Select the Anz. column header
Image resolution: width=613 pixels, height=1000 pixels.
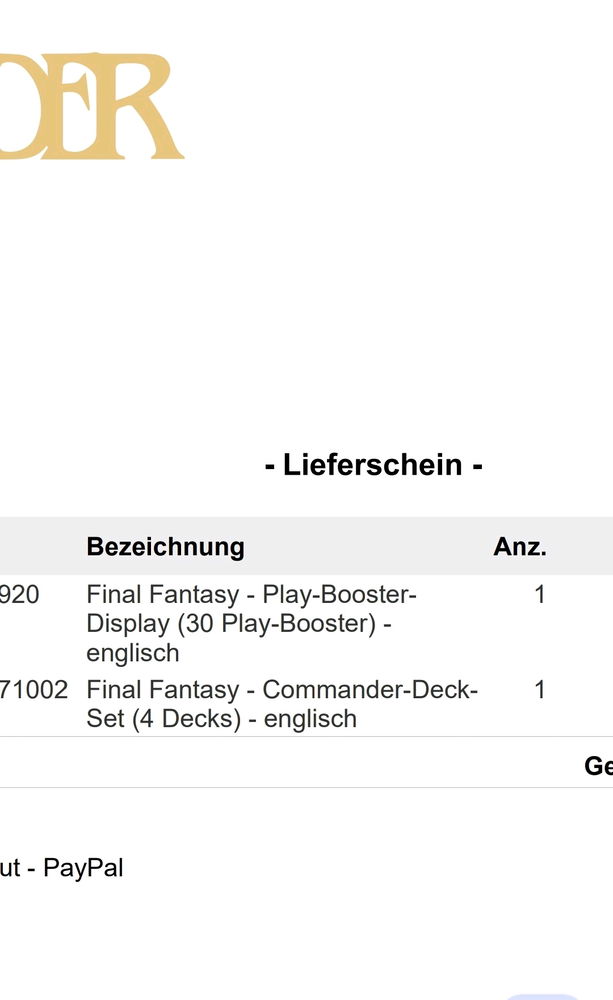(x=520, y=547)
